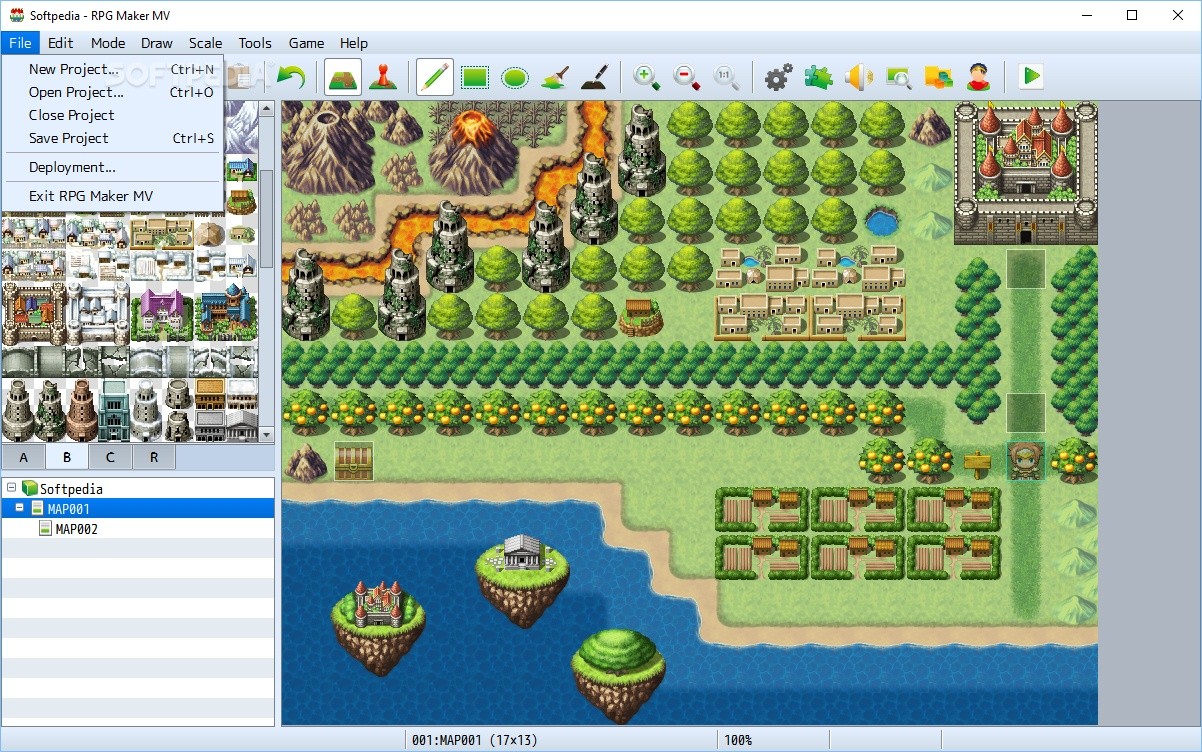Screen dimensions: 1202x752
Task: Select the Ellipse drawing tool
Action: pos(515,77)
